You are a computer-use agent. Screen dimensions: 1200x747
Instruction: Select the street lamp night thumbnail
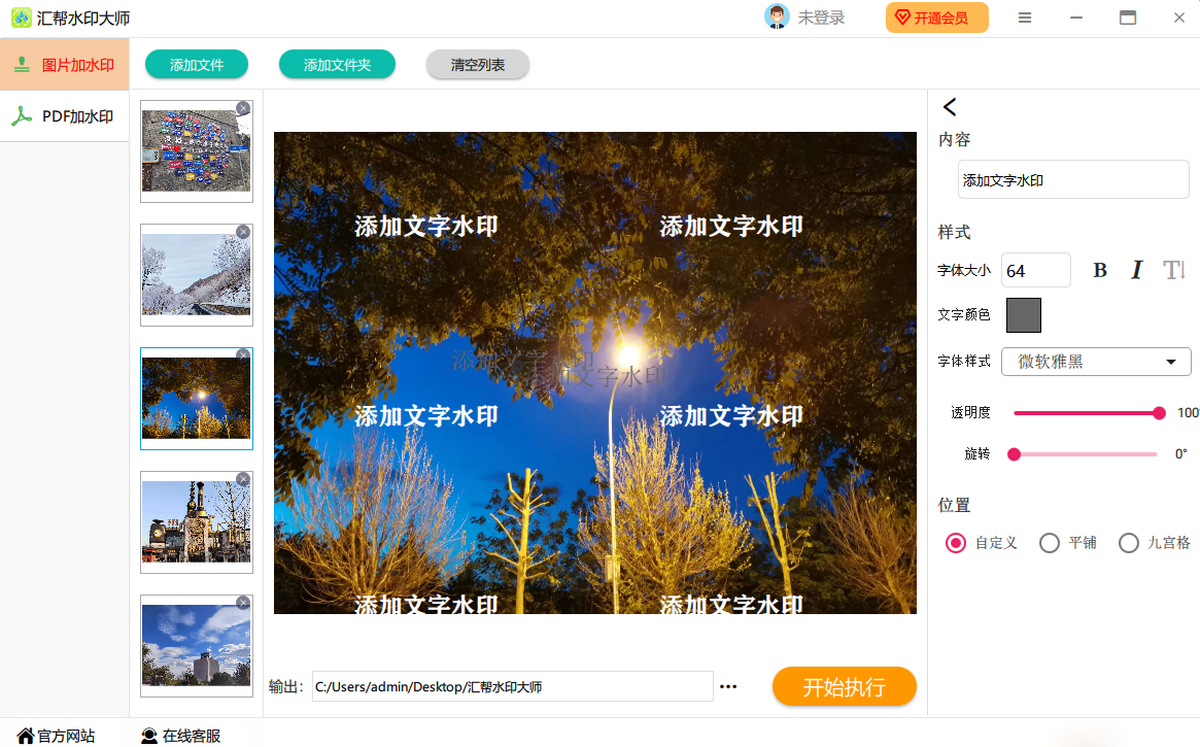196,398
